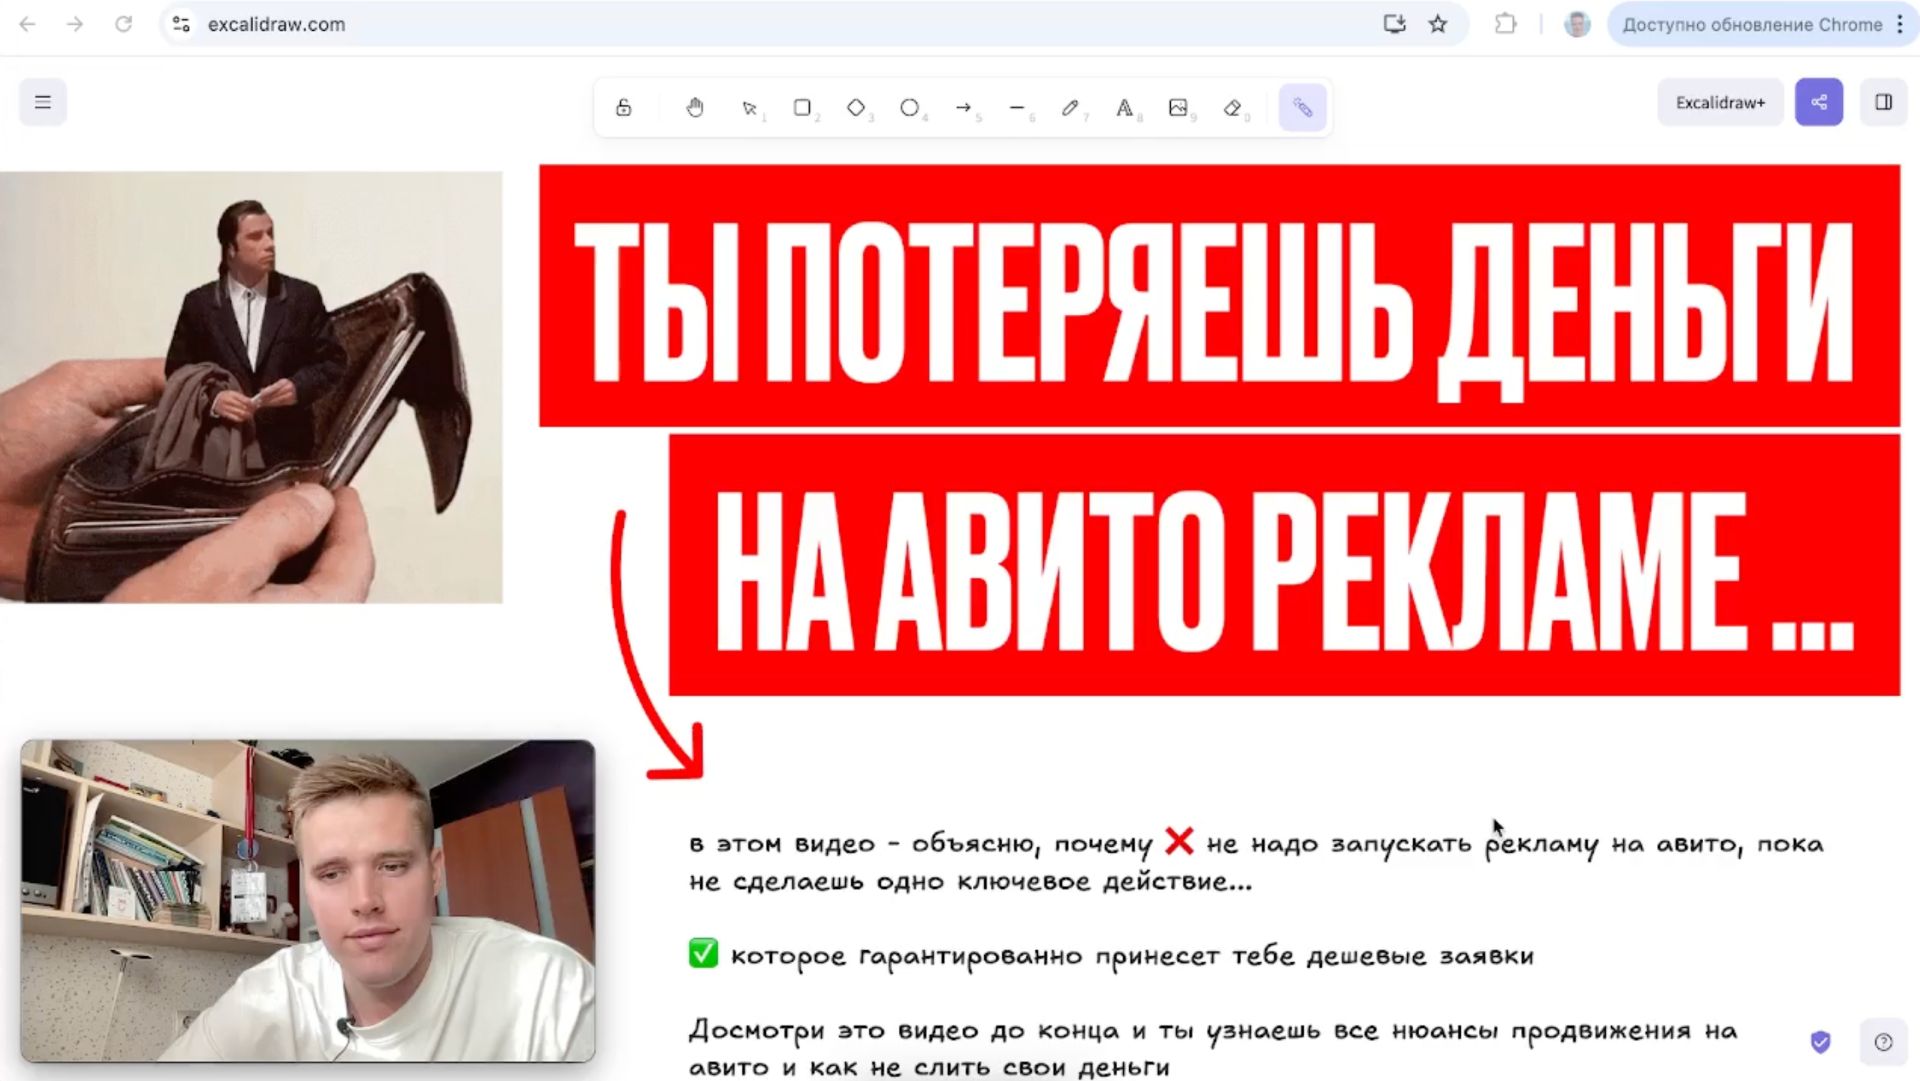The width and height of the screenshot is (1920, 1081).
Task: Select the Arrow tool
Action: tap(964, 107)
